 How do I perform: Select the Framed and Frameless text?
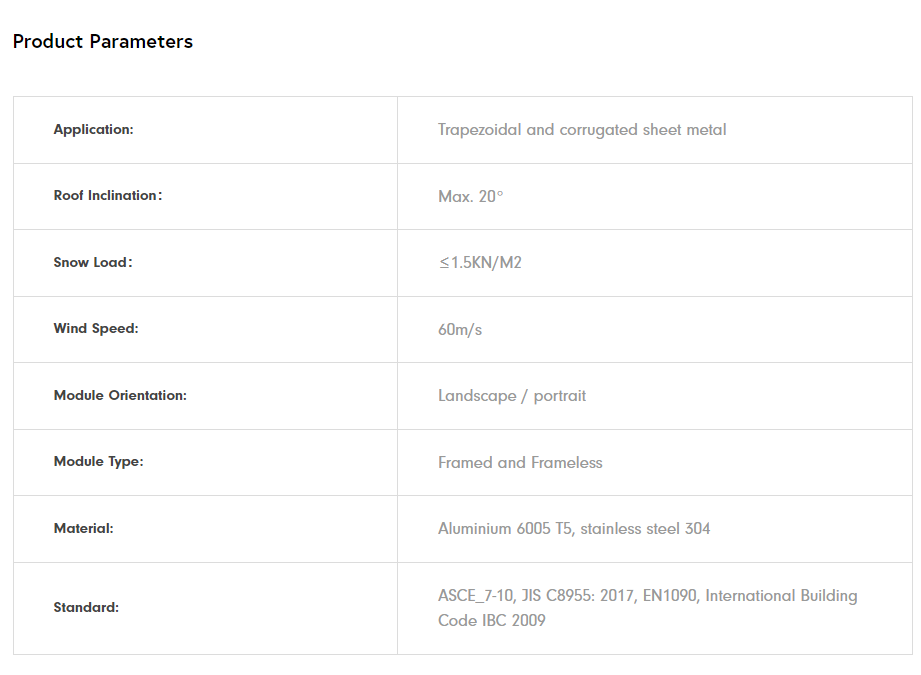coord(520,463)
